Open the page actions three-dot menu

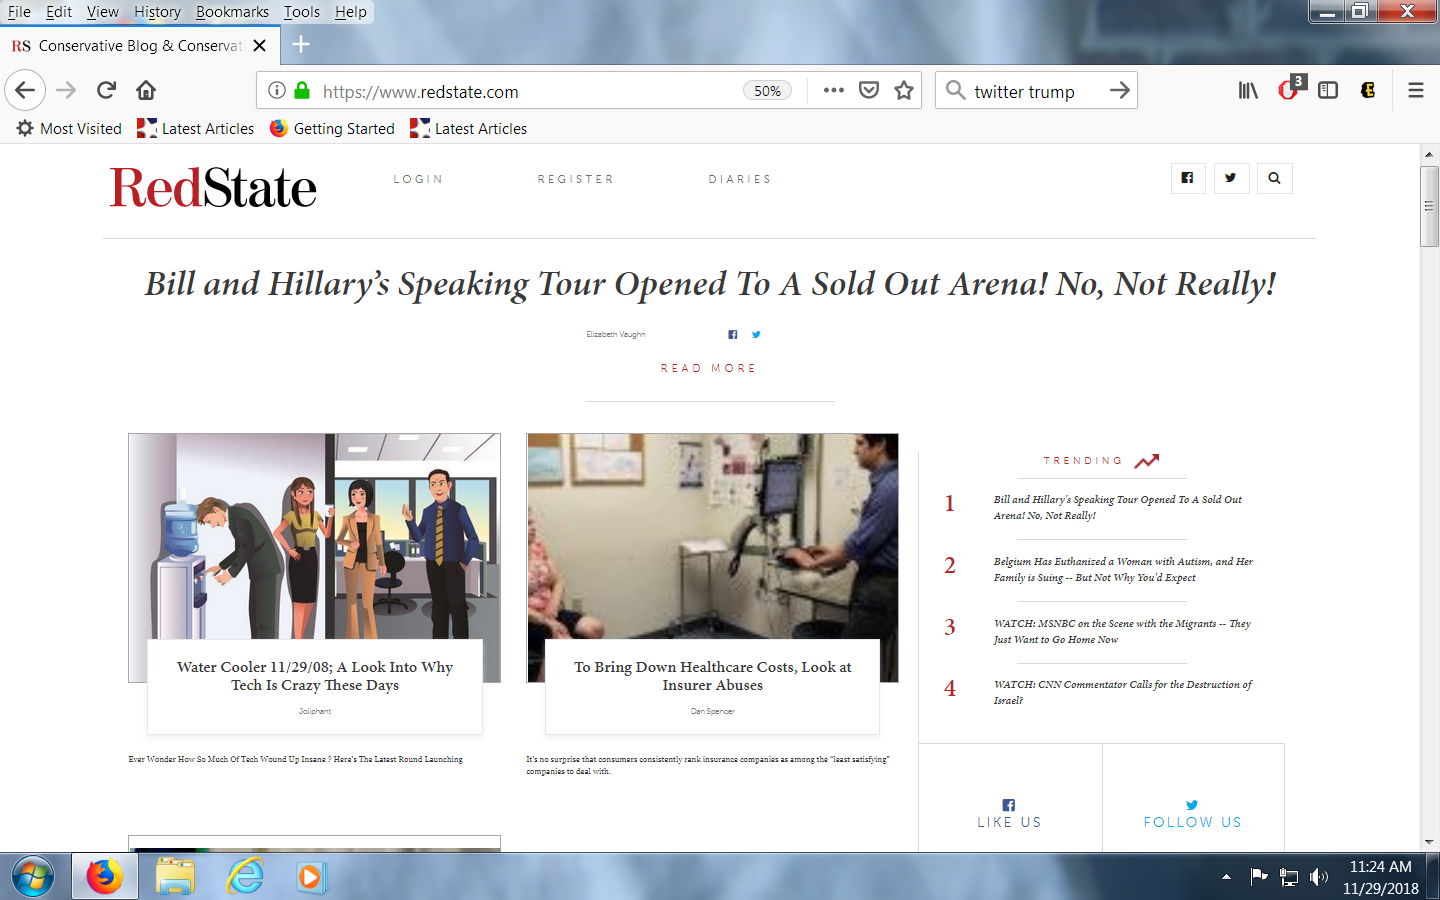click(834, 90)
